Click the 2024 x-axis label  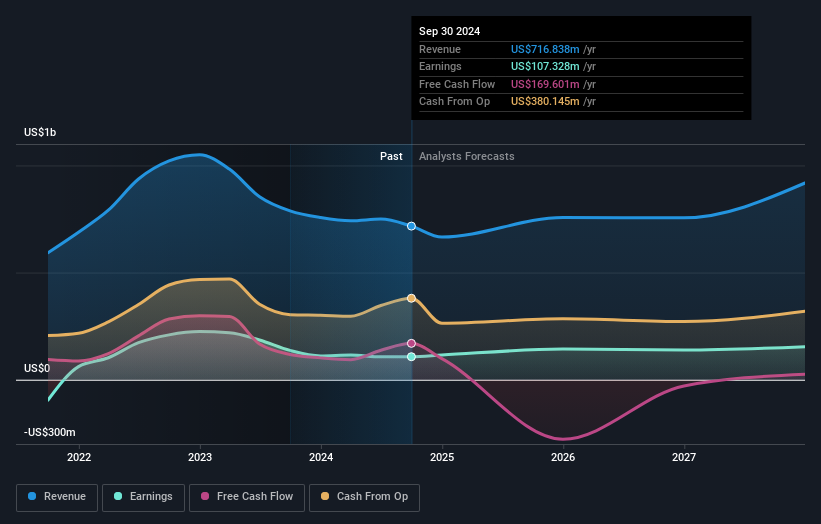coord(321,457)
